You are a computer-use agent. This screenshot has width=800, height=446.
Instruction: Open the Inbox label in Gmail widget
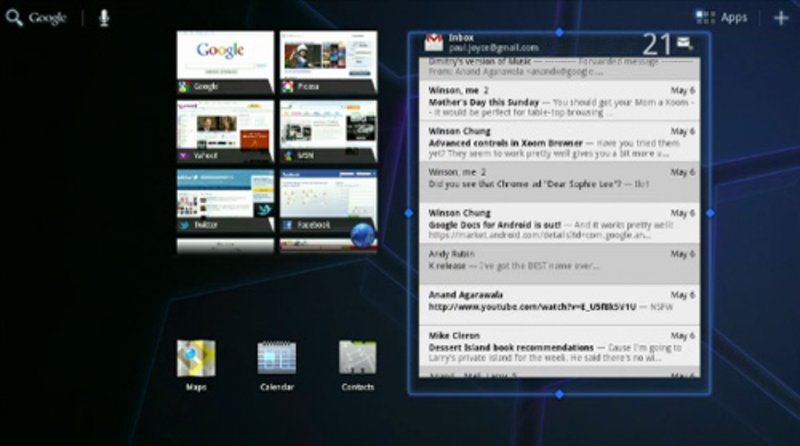[461, 38]
